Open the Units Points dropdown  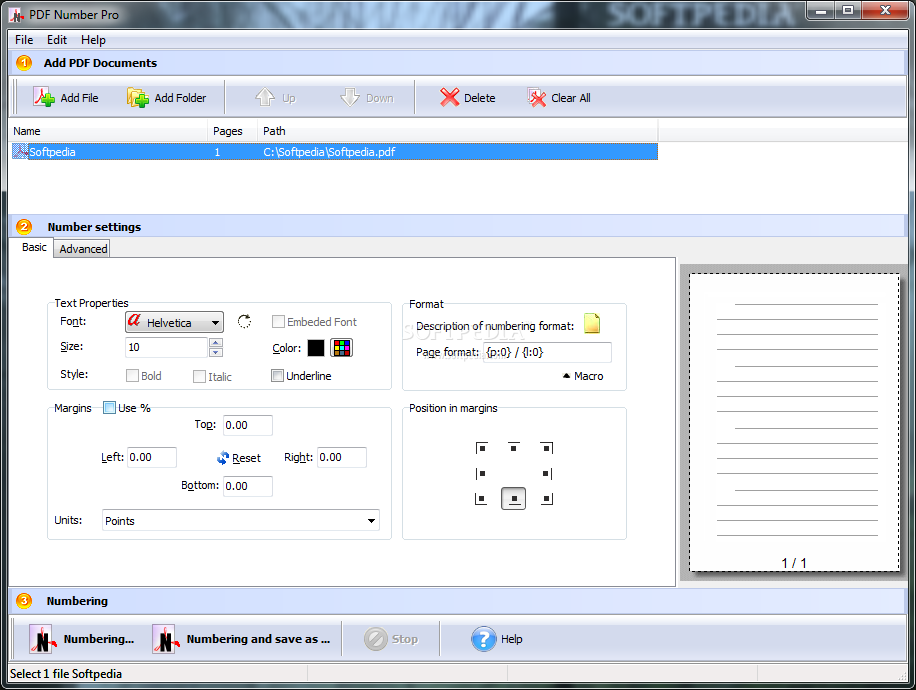click(x=241, y=521)
